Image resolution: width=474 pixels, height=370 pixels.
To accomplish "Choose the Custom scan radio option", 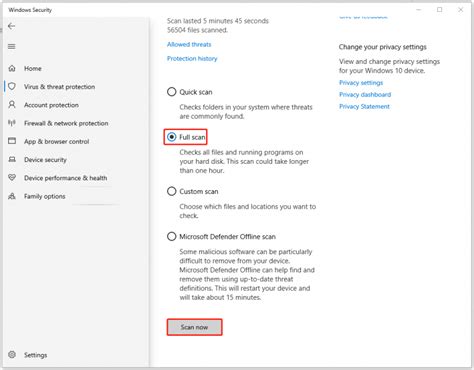I will (171, 191).
